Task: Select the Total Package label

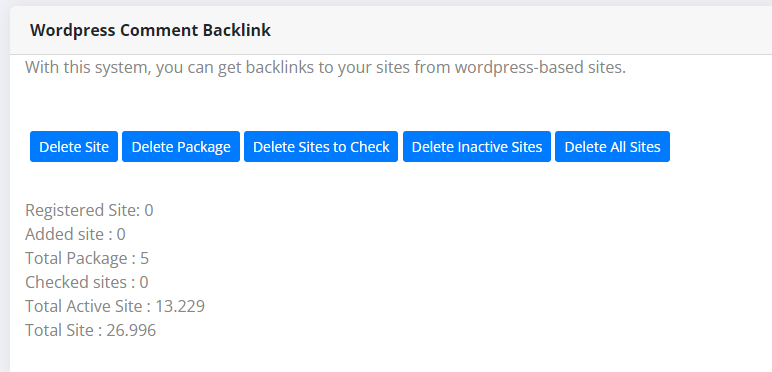Action: (76, 258)
